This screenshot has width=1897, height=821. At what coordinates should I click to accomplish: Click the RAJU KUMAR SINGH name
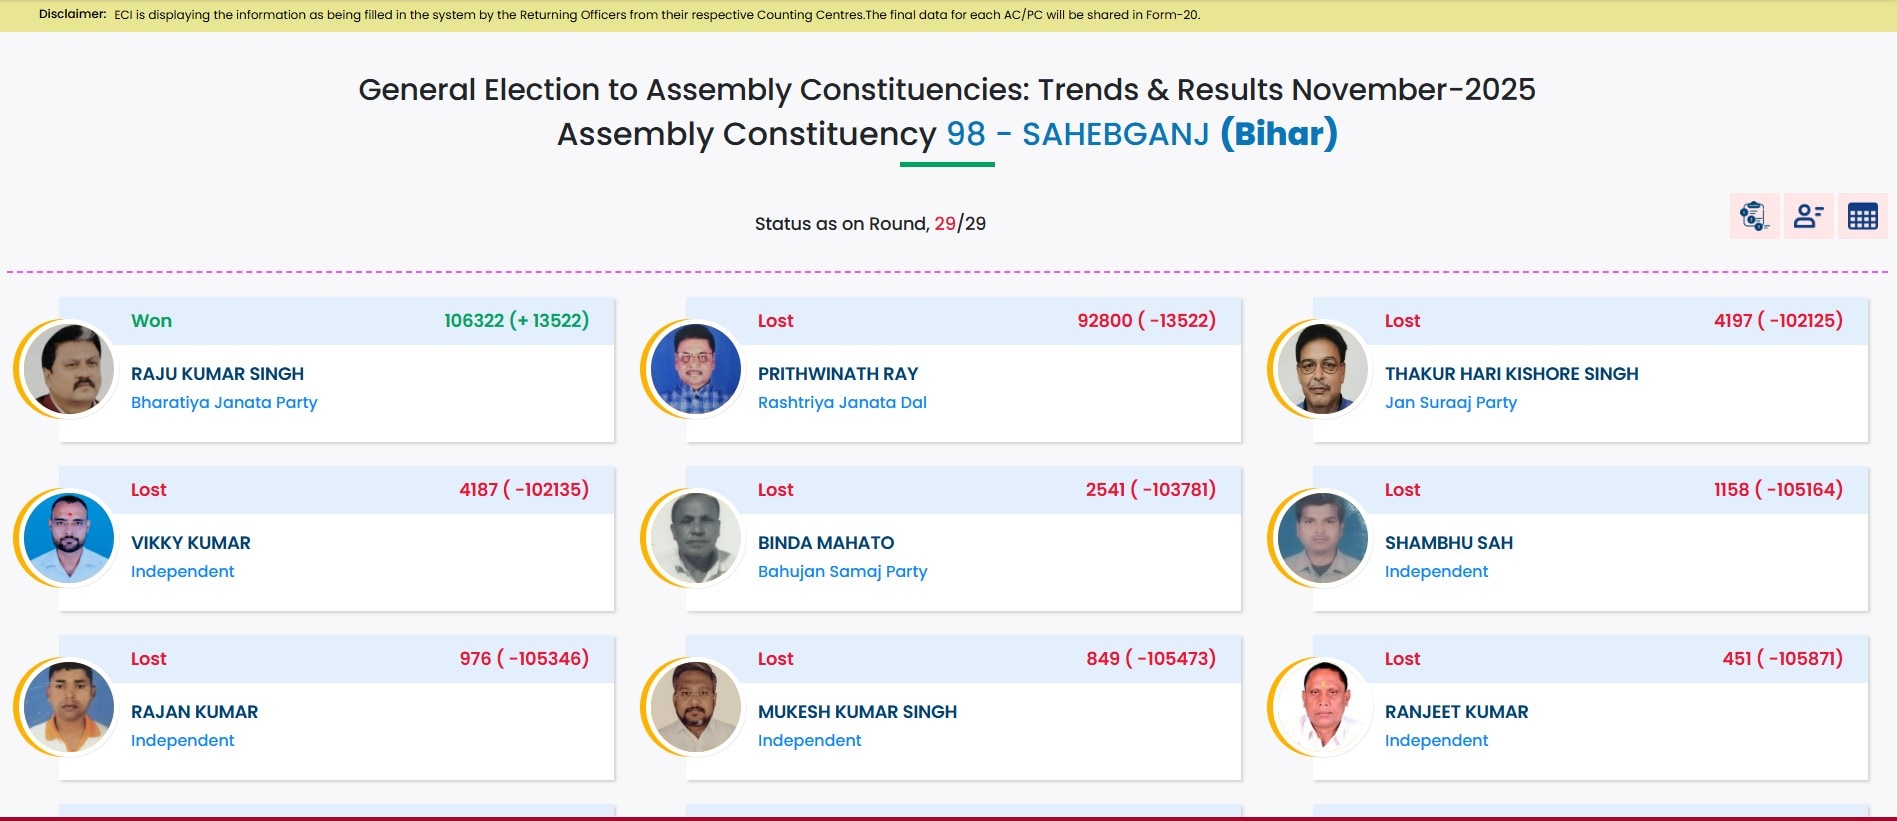pyautogui.click(x=217, y=374)
